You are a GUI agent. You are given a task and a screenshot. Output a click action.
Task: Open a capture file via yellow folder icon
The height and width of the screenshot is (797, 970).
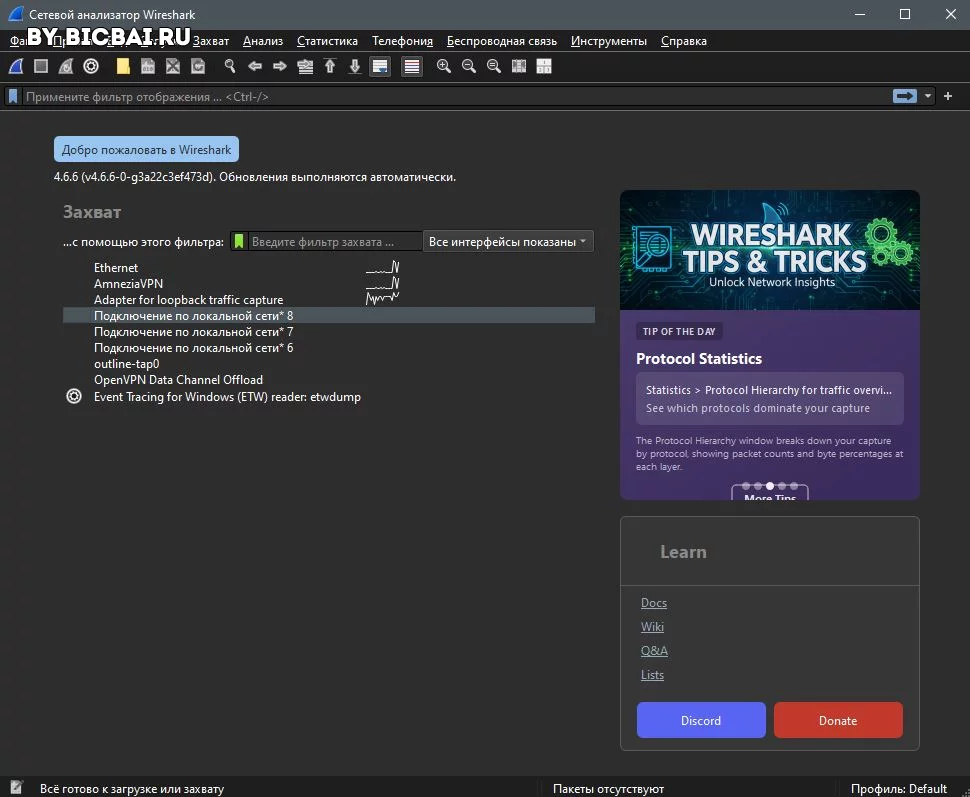click(123, 66)
